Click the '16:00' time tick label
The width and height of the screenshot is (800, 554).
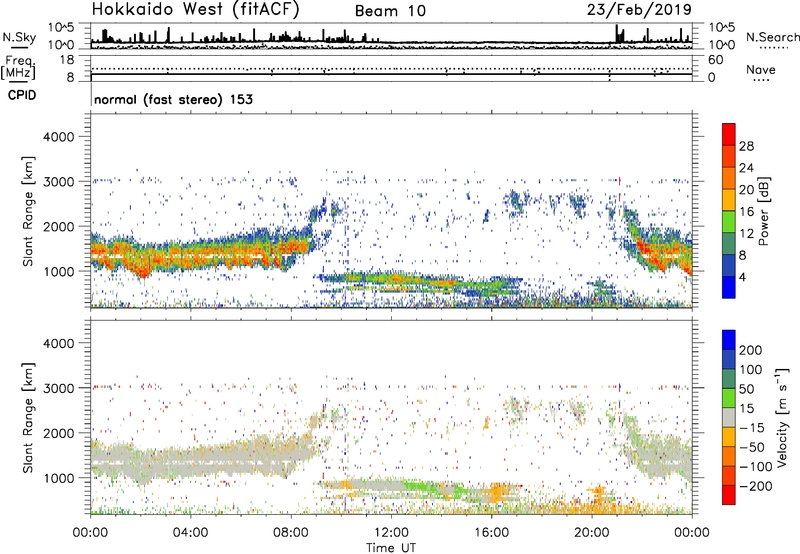[x=491, y=533]
